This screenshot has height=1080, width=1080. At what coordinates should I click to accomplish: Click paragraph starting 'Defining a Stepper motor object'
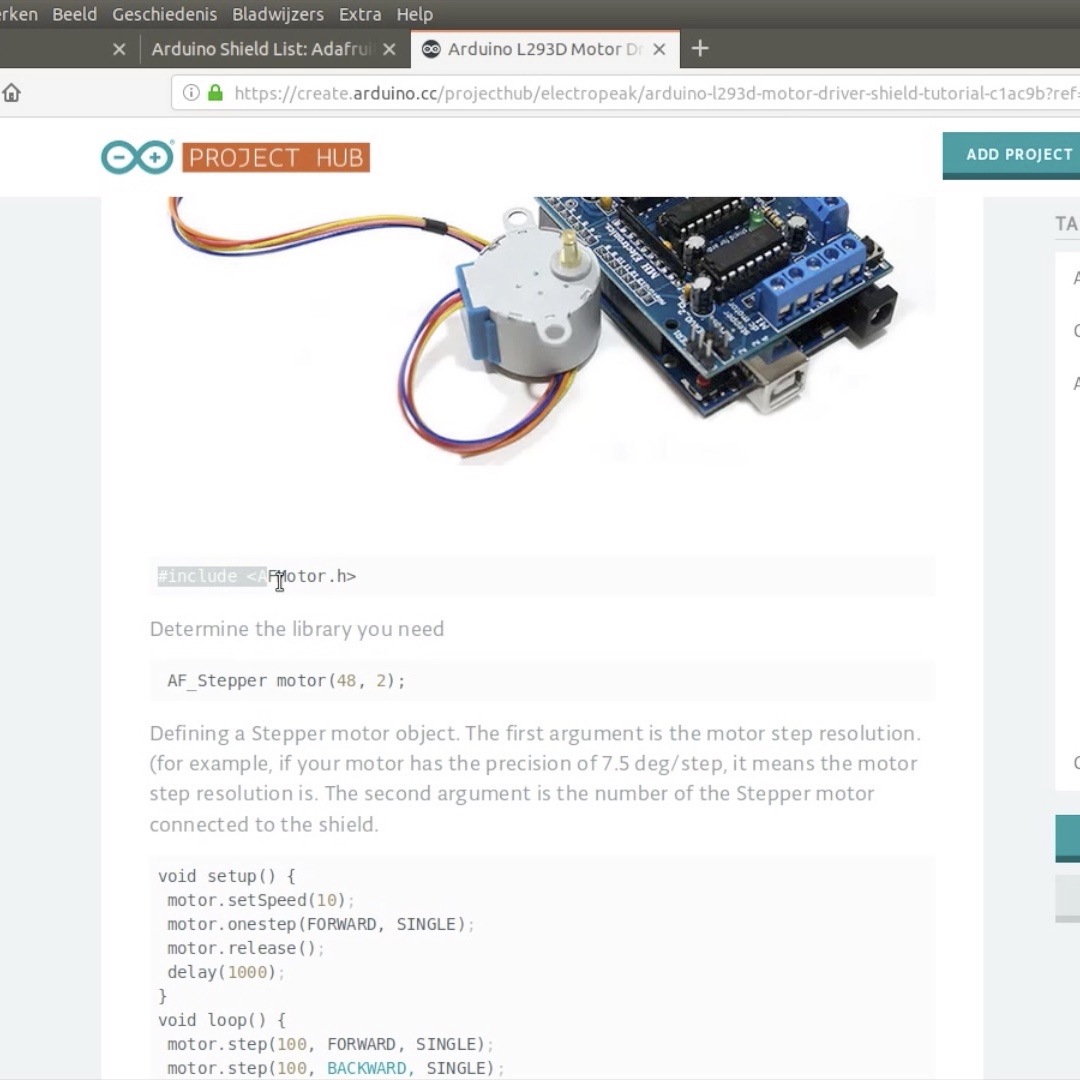(x=536, y=778)
